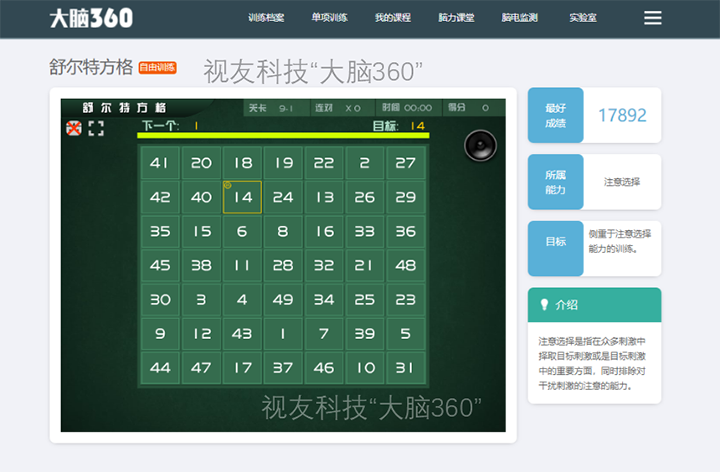Toggle fullscreen mode icon in game
The height and width of the screenshot is (472, 720).
tap(96, 128)
